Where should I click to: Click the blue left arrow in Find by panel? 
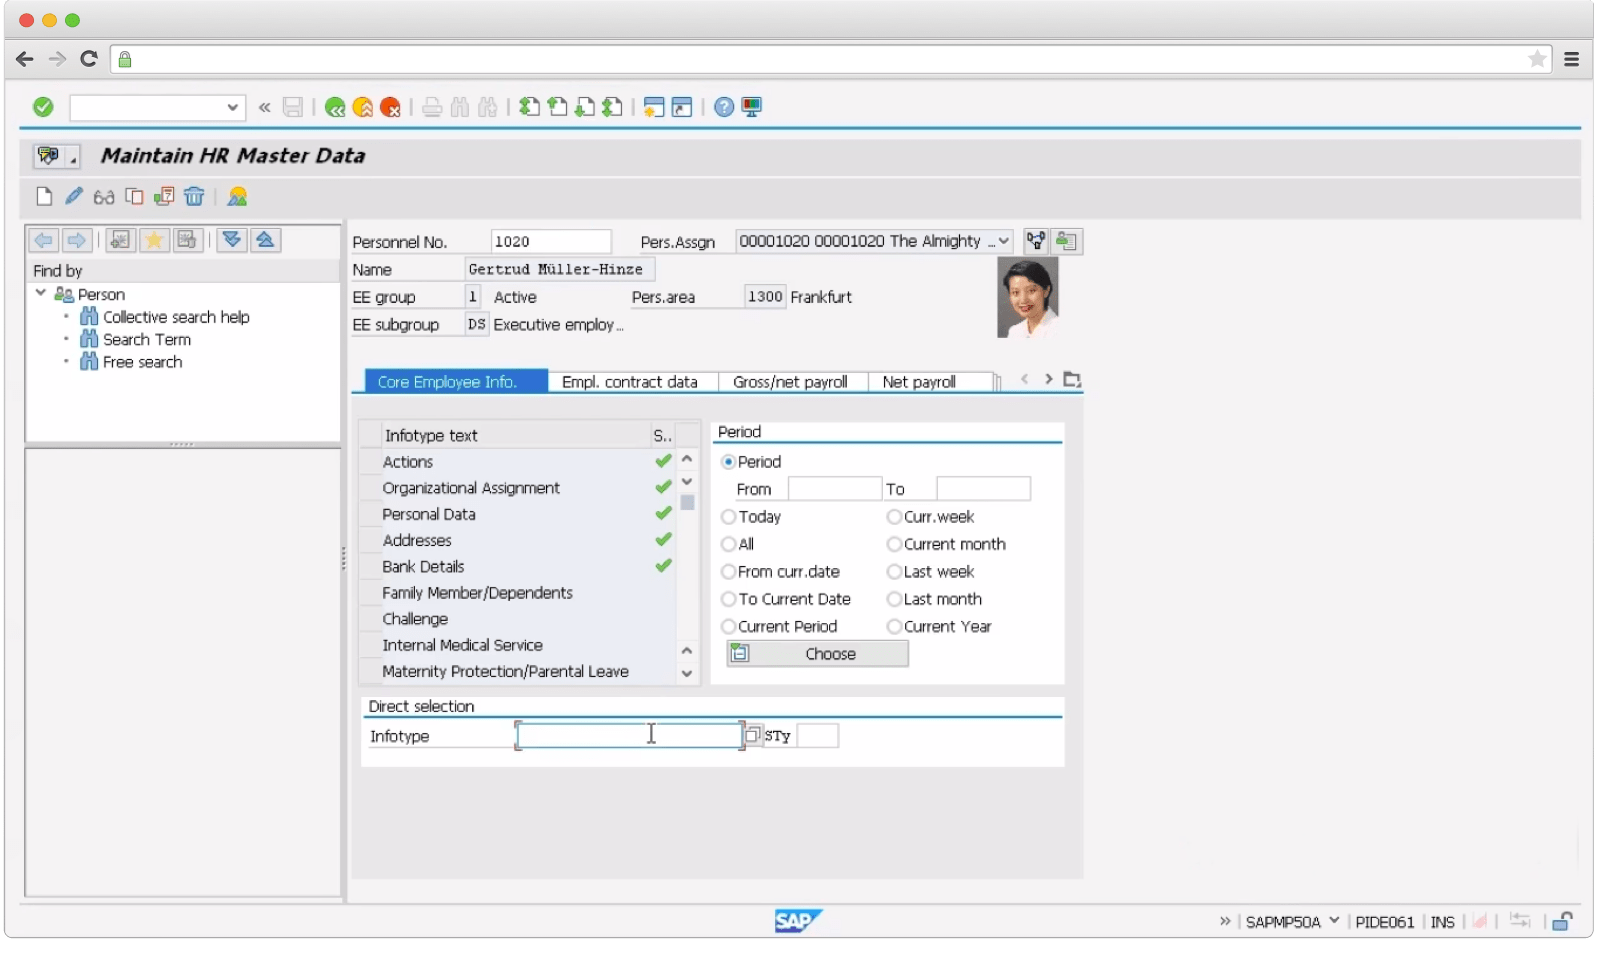click(x=44, y=240)
